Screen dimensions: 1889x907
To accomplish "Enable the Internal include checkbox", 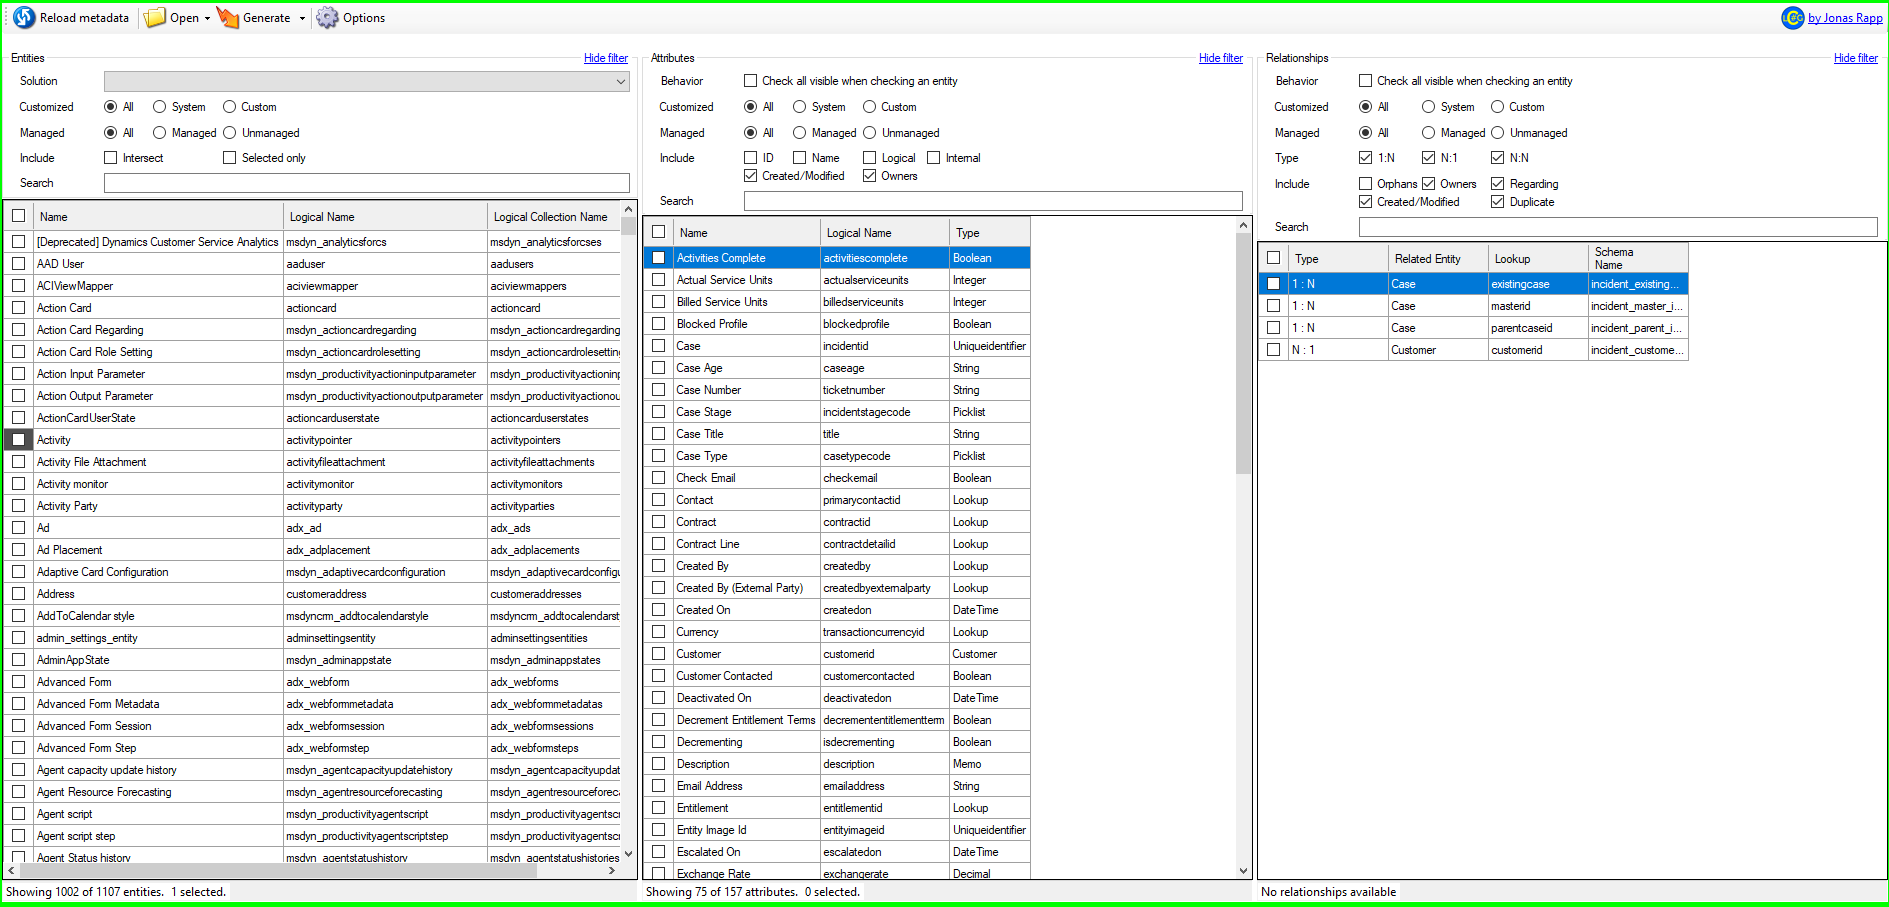I will (934, 158).
